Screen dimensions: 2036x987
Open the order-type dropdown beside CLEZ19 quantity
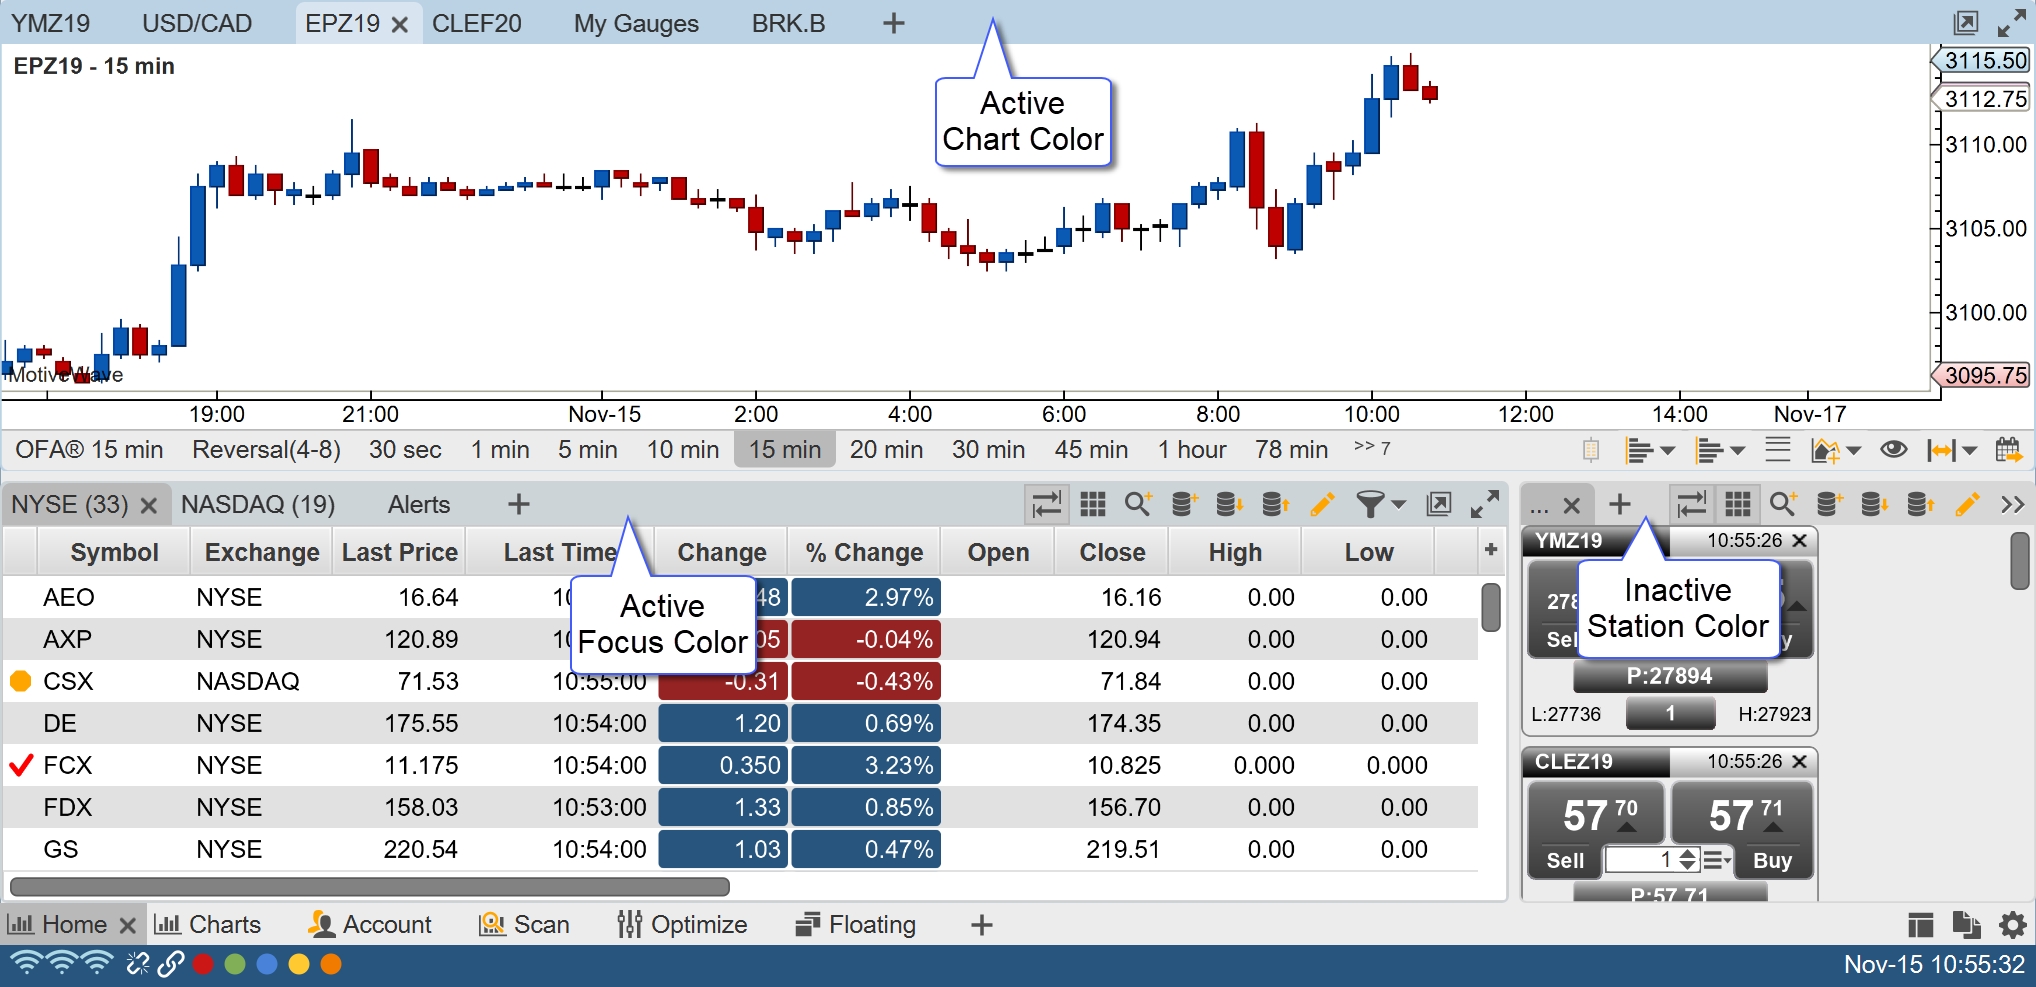coord(1717,860)
